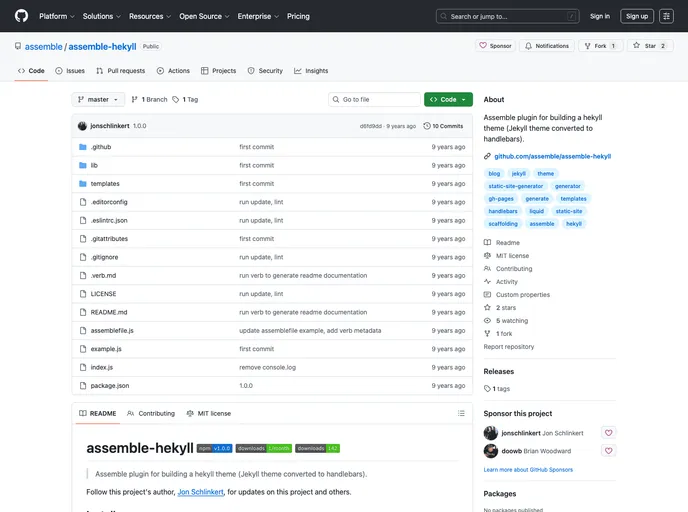
Task: Switch to MIT license tab in file viewer
Action: click(209, 413)
